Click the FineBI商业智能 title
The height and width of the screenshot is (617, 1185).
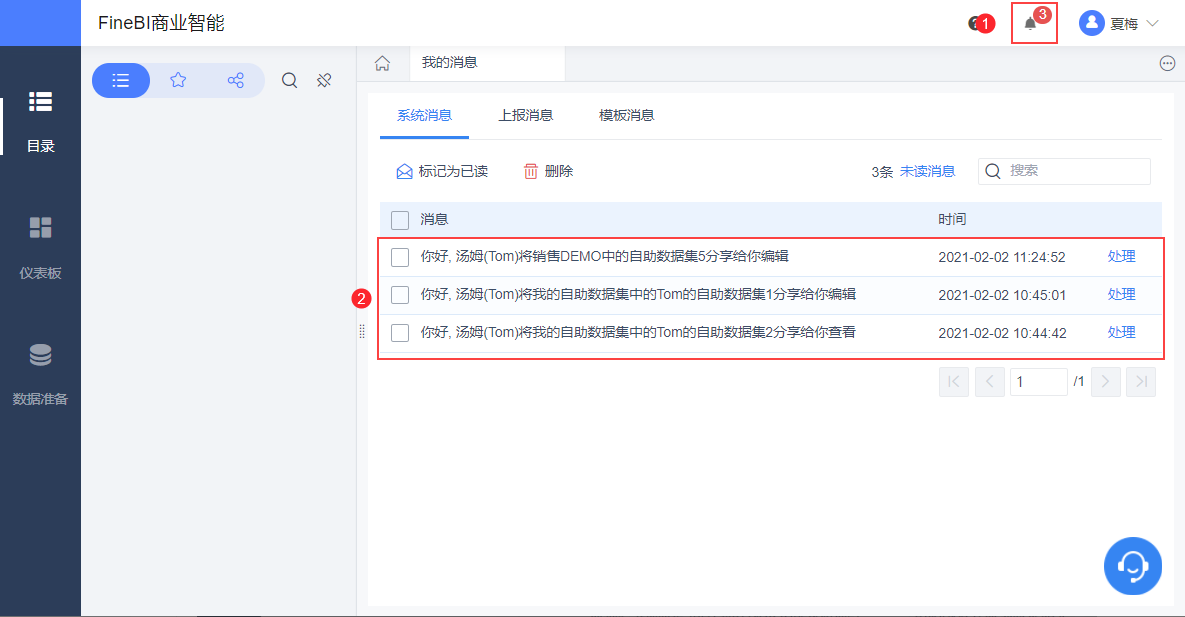tap(161, 23)
